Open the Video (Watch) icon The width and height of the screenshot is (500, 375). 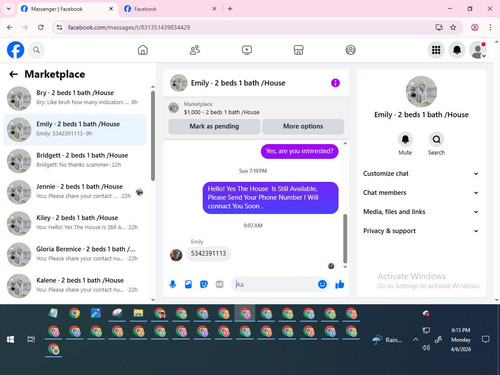[247, 50]
